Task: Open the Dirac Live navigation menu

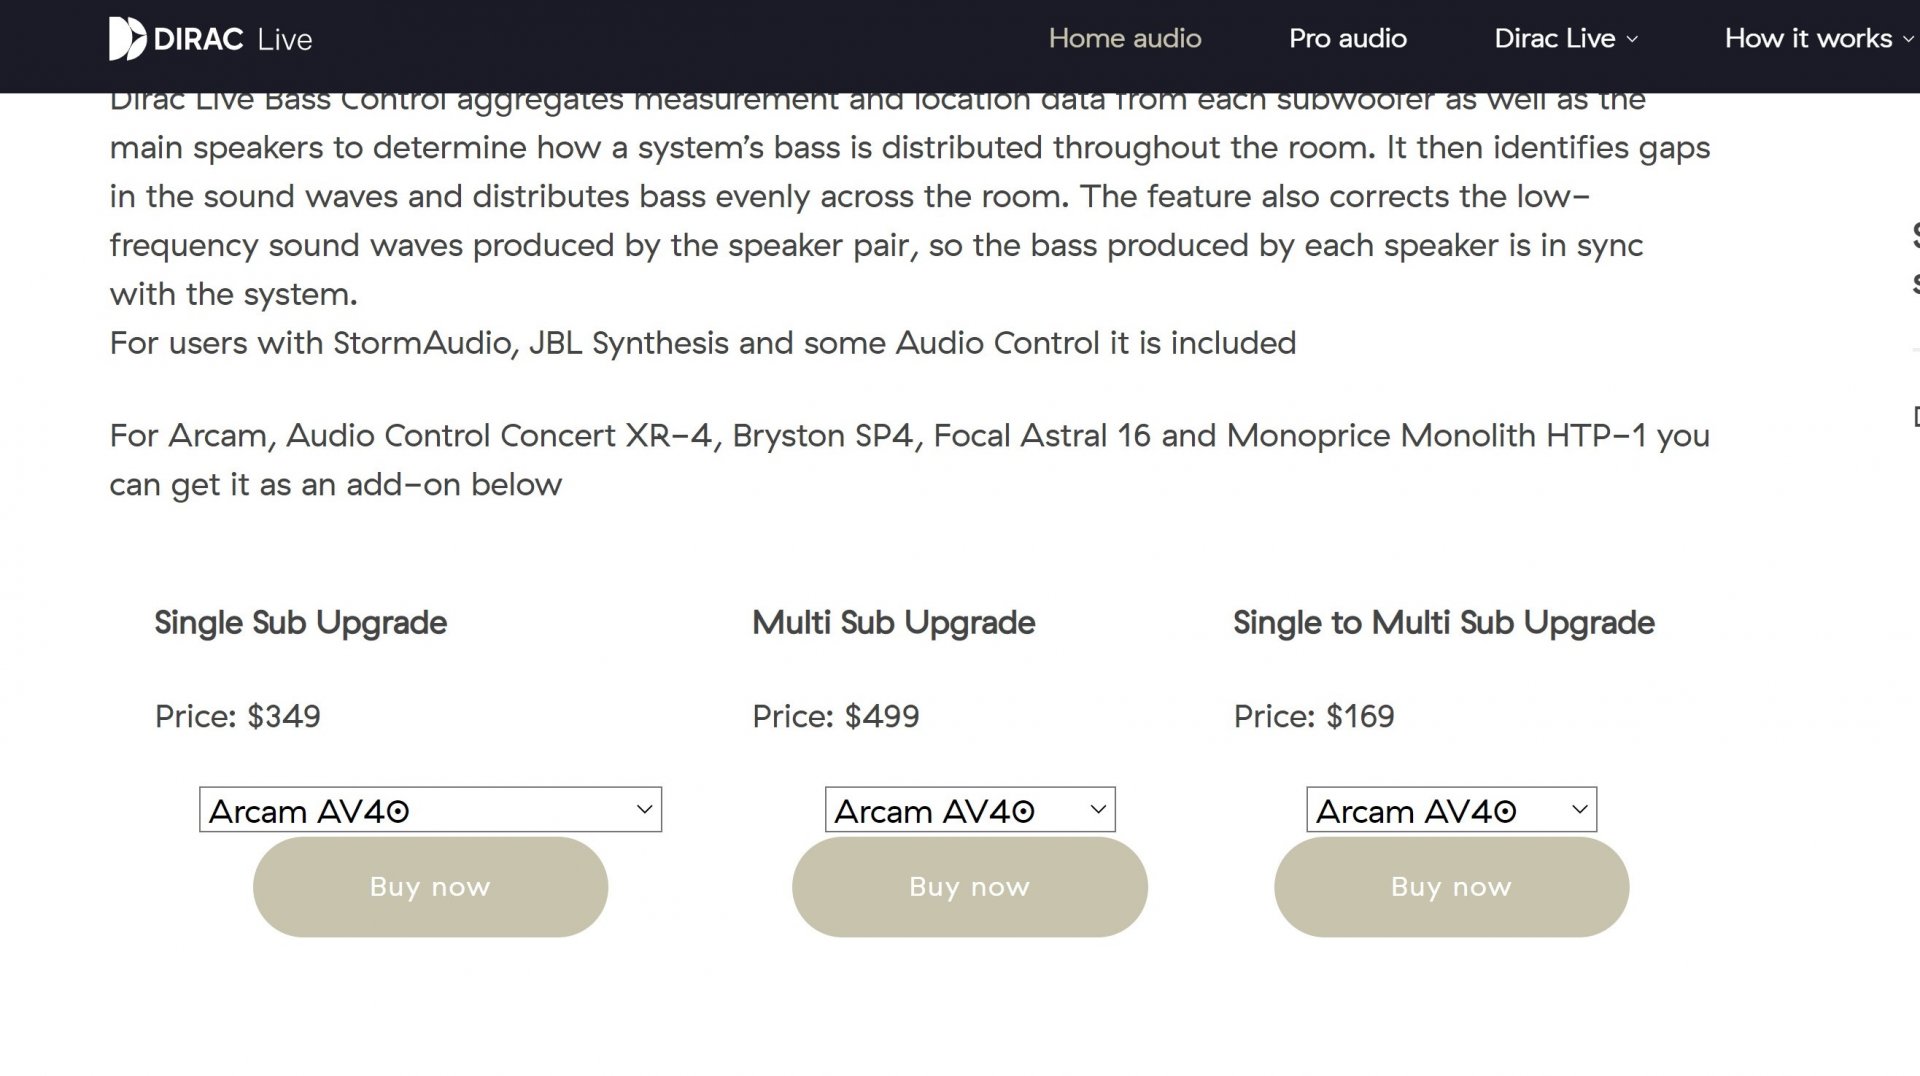Action: point(1554,39)
